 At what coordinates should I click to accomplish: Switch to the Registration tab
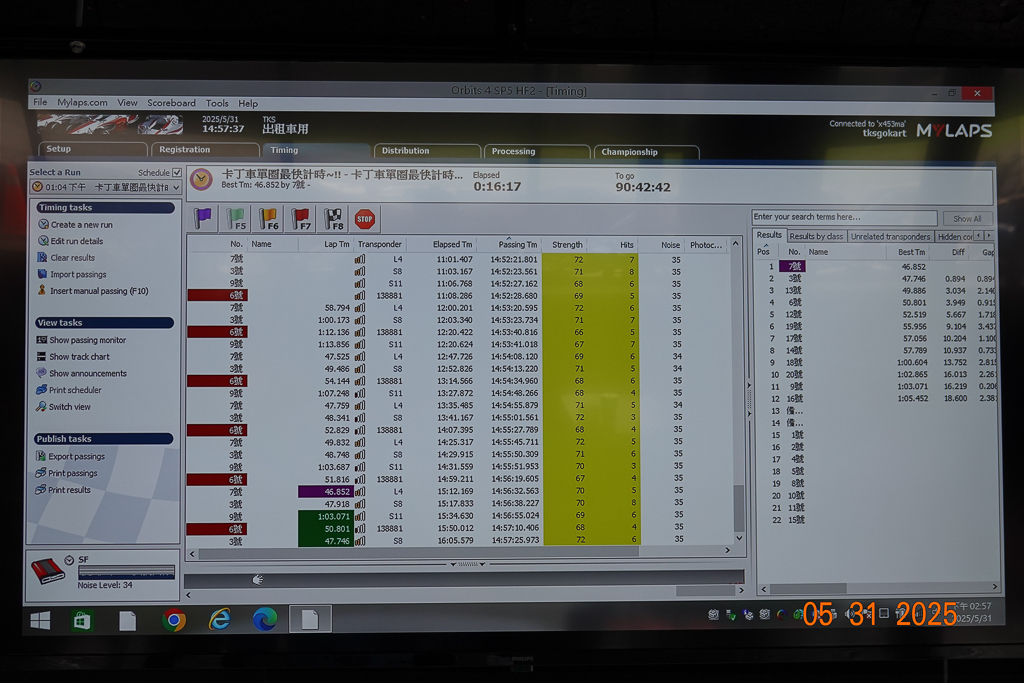point(184,150)
